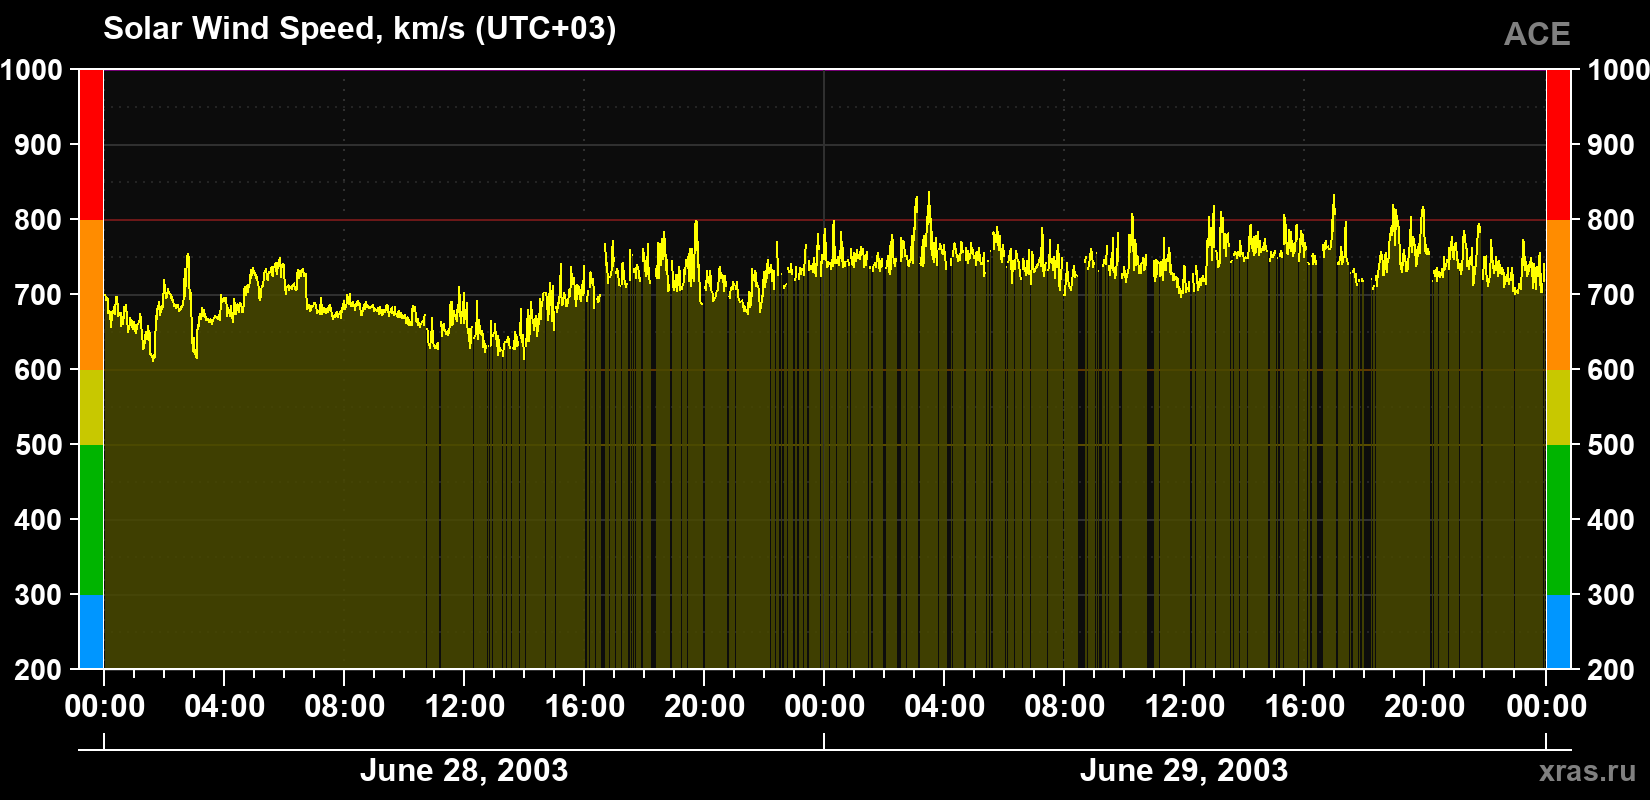
Task: Select the '04:00' tick of June 28
Action: coord(224,707)
